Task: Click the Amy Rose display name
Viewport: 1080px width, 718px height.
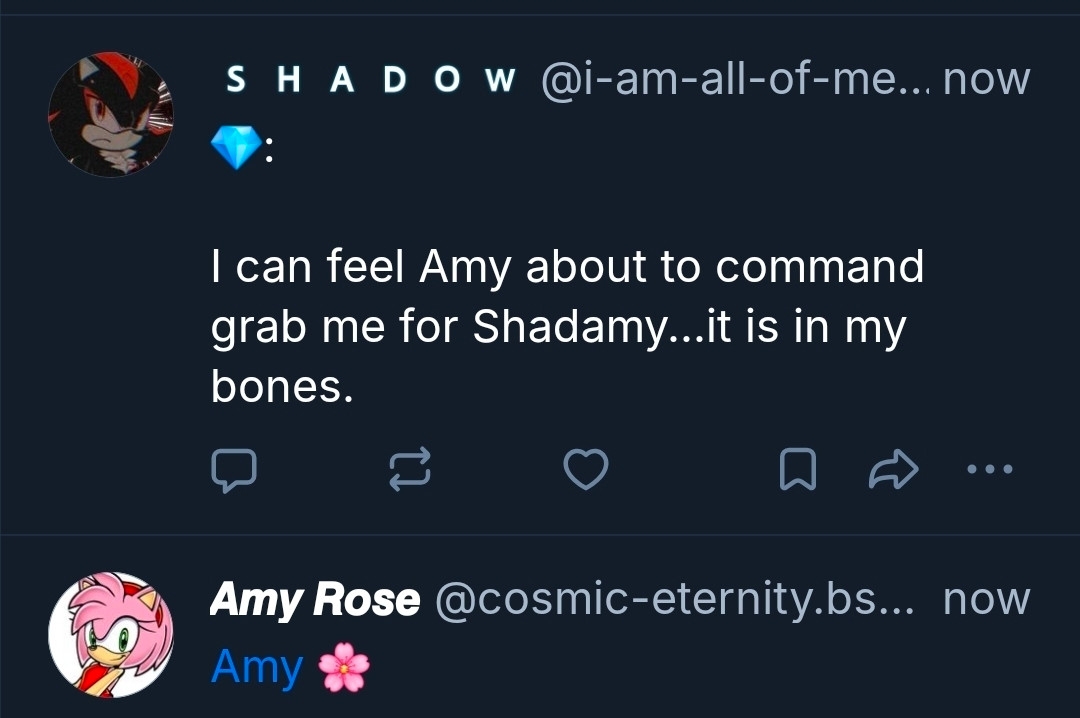Action: coord(315,600)
